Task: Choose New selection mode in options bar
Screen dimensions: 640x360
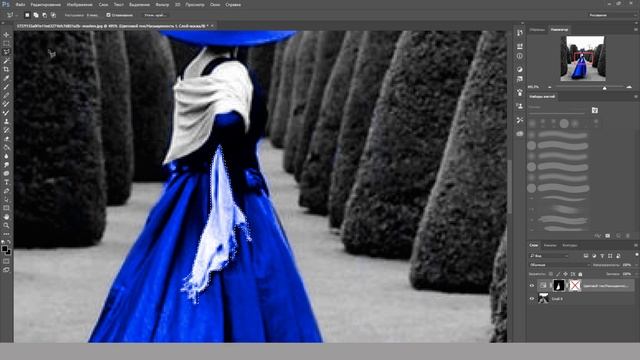Action: pyautogui.click(x=27, y=15)
